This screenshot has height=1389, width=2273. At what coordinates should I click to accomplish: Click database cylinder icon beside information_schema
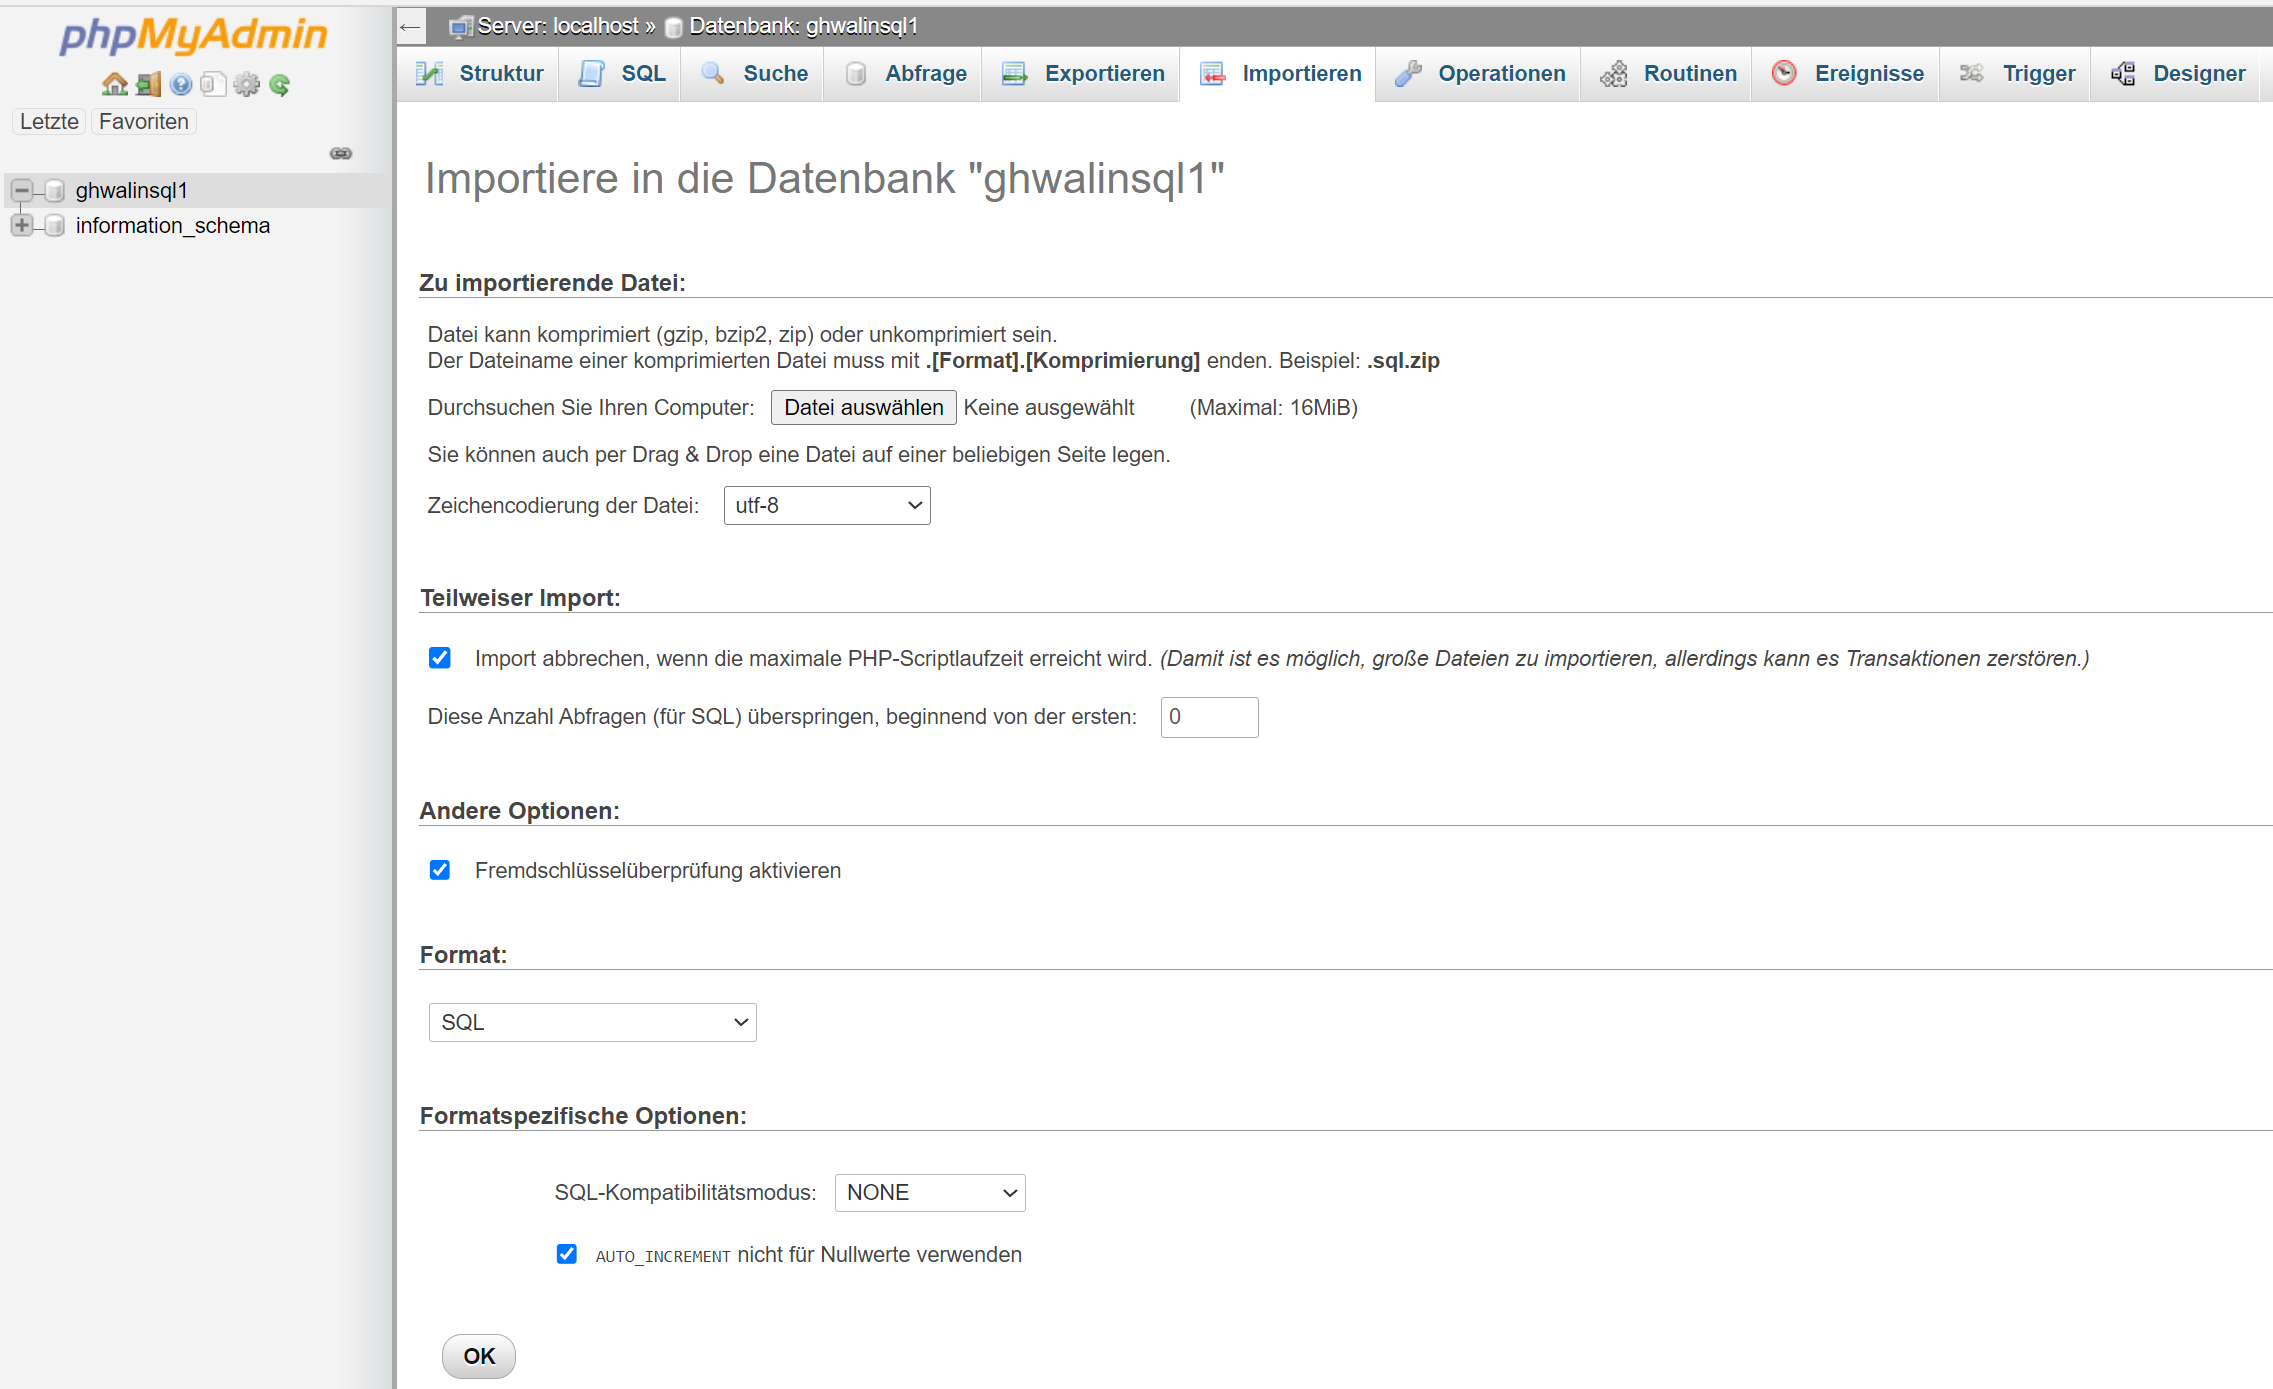(55, 225)
